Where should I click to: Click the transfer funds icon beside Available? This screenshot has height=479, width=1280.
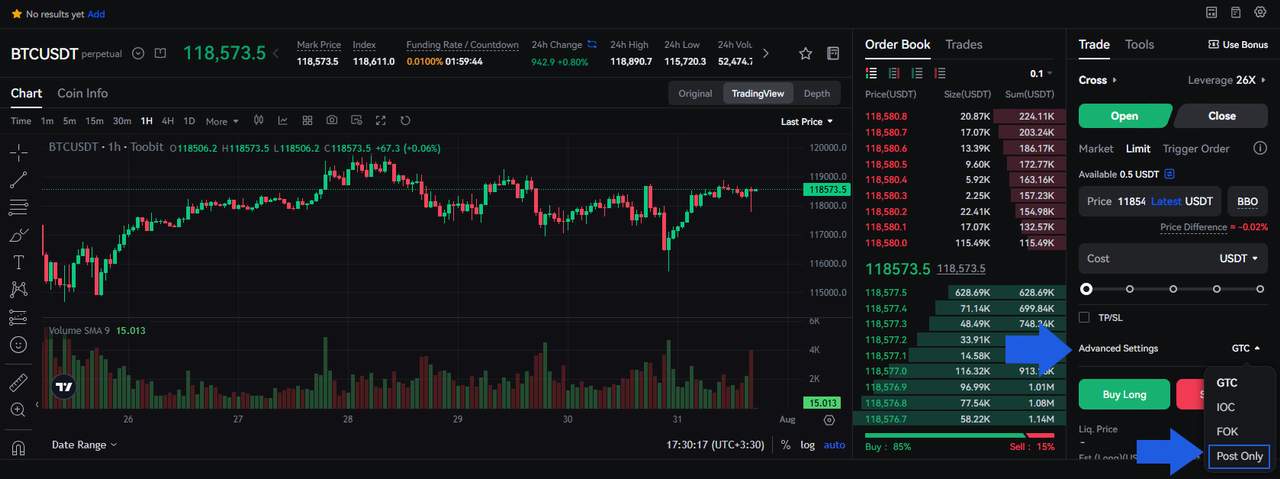[1170, 174]
